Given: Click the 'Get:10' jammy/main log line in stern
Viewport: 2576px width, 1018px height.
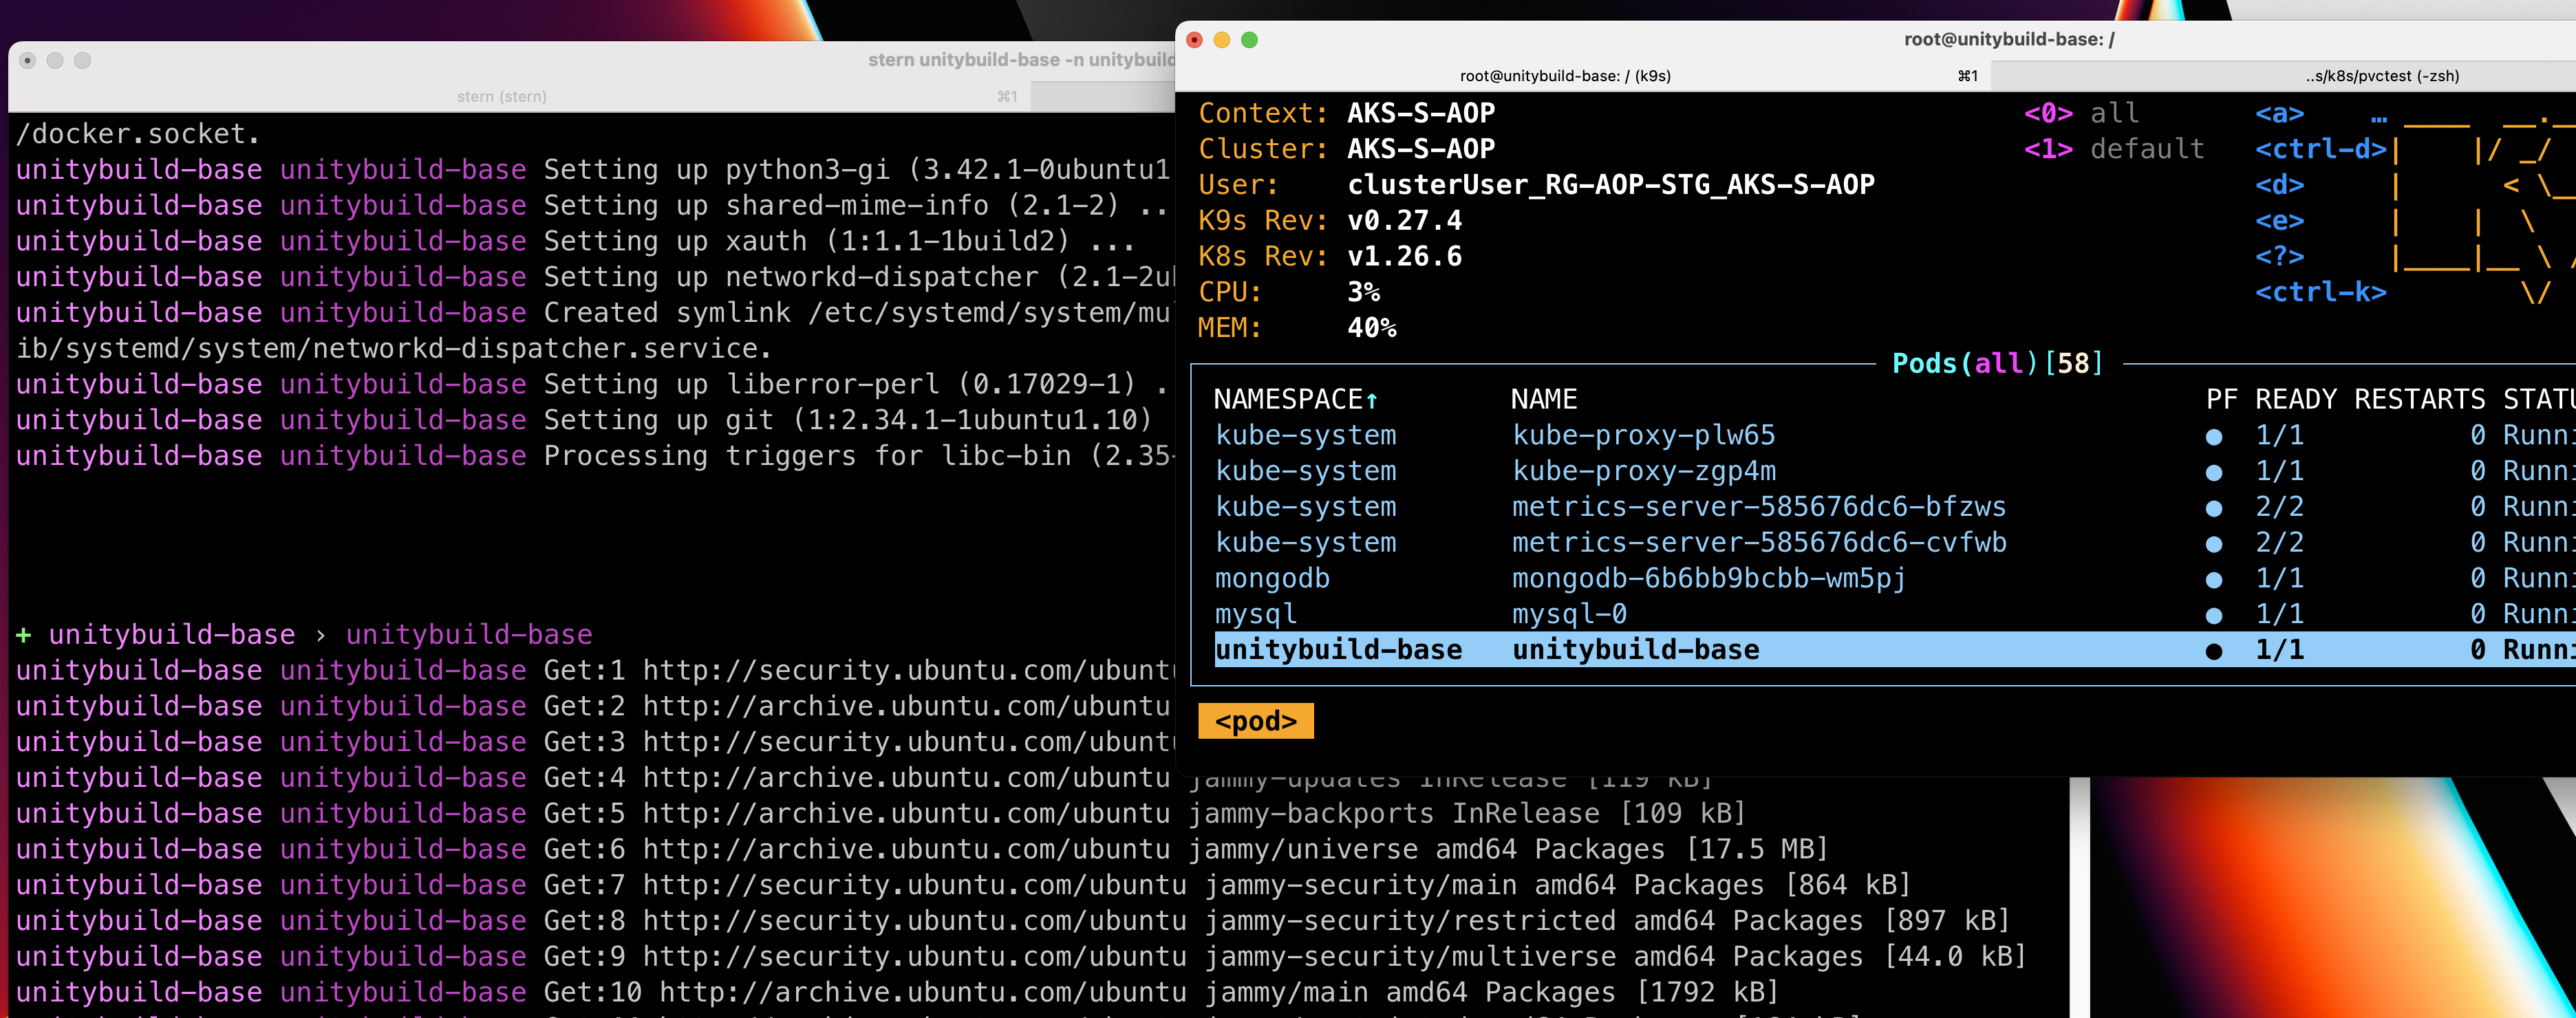Looking at the screenshot, I should pos(897,993).
